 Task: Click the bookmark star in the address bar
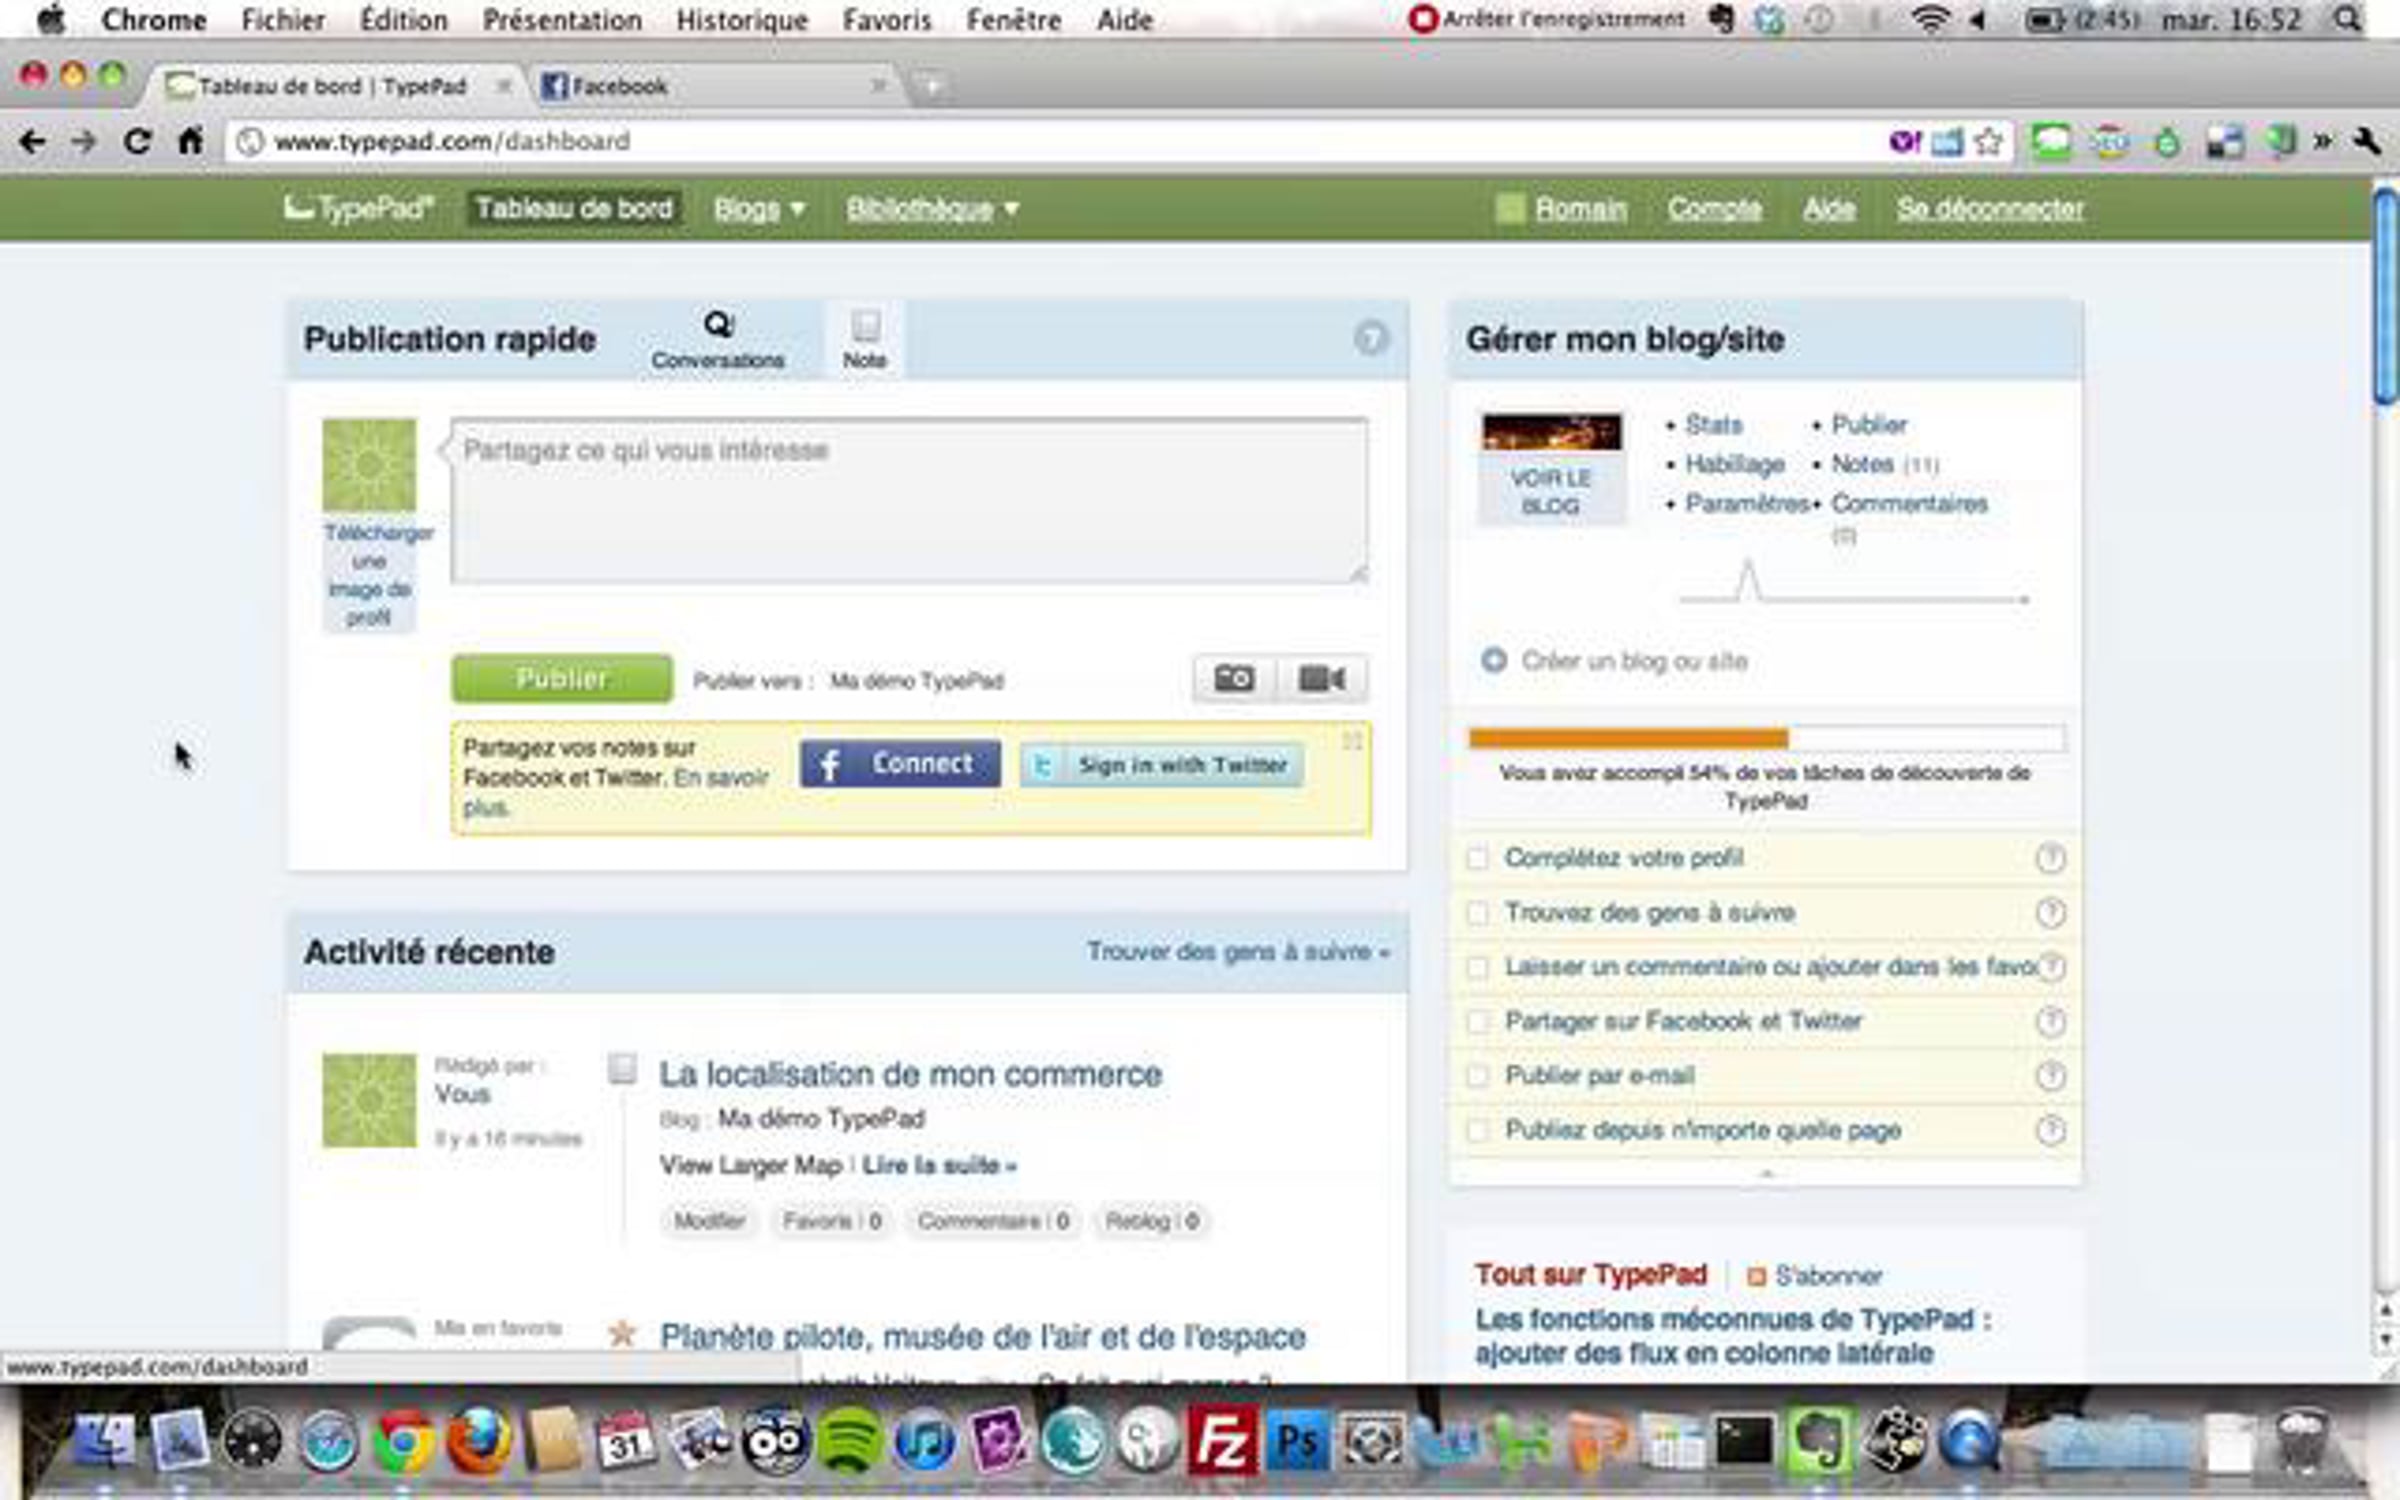(1989, 142)
